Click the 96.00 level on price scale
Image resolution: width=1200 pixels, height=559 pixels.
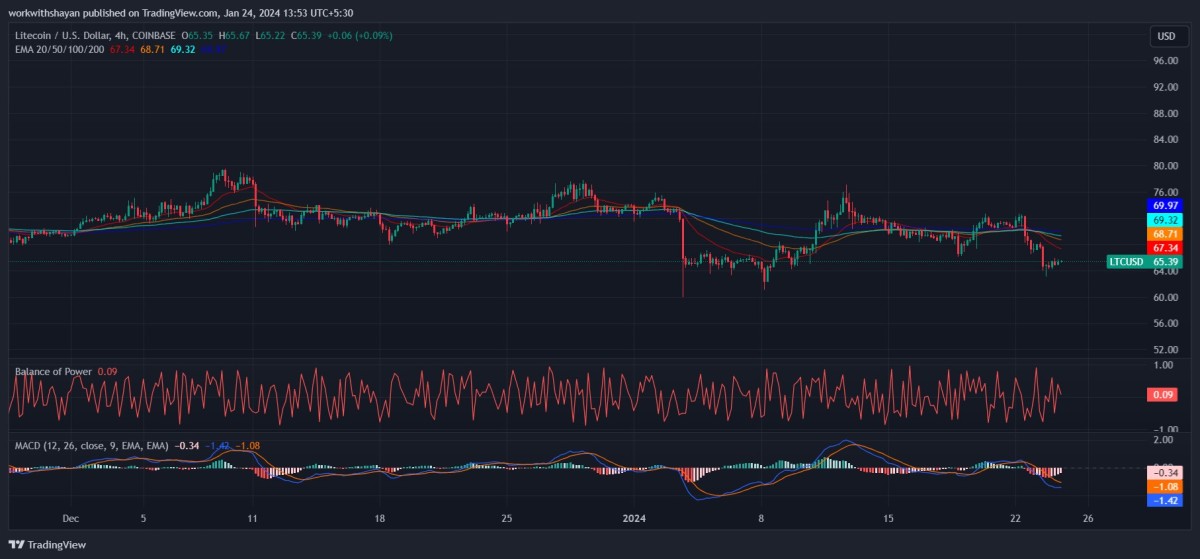(1164, 61)
